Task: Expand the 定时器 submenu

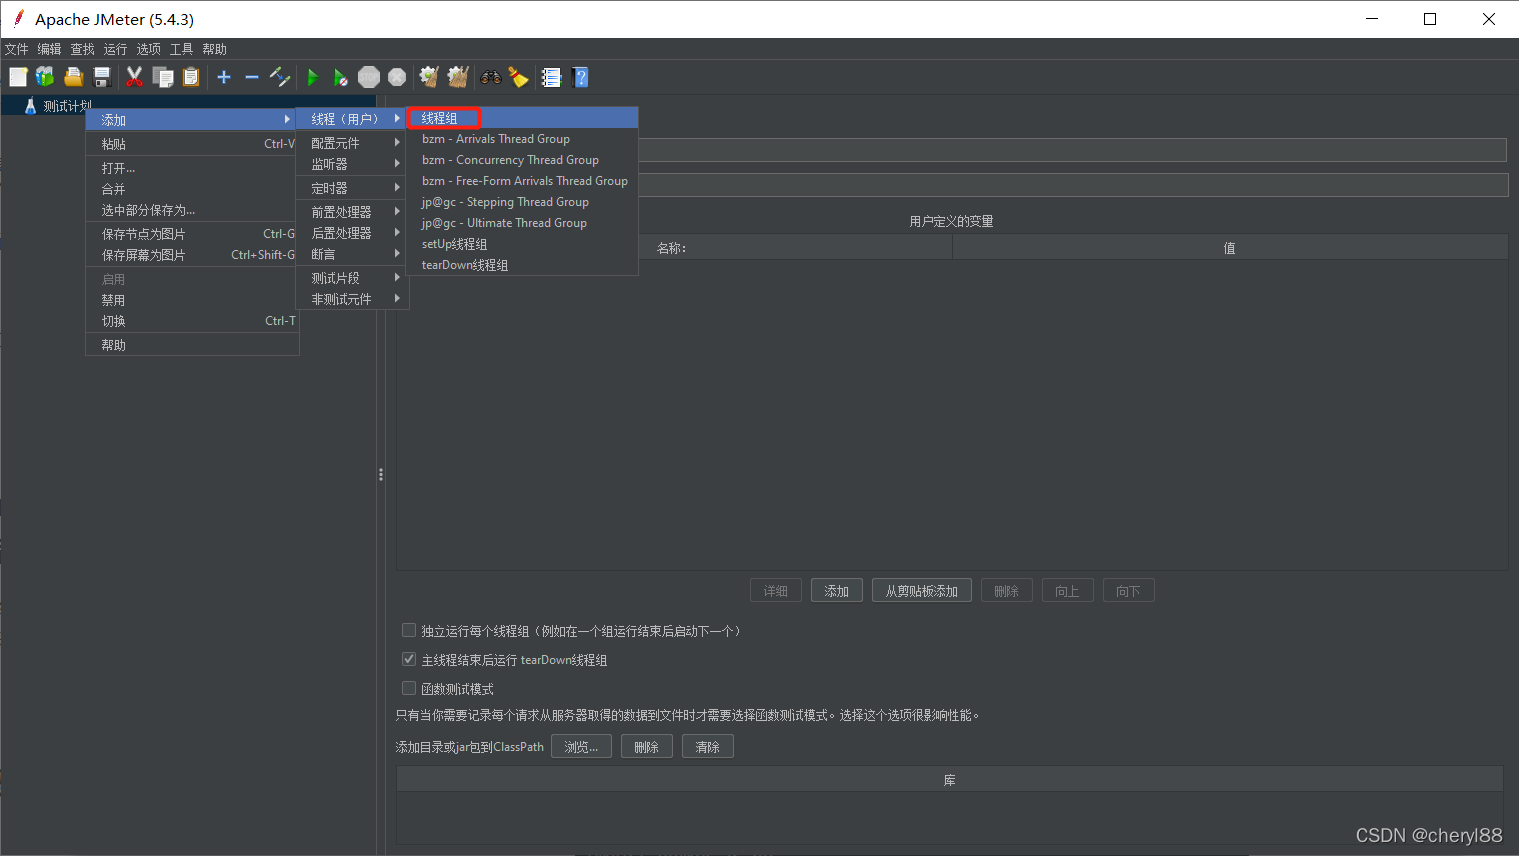Action: click(x=352, y=188)
